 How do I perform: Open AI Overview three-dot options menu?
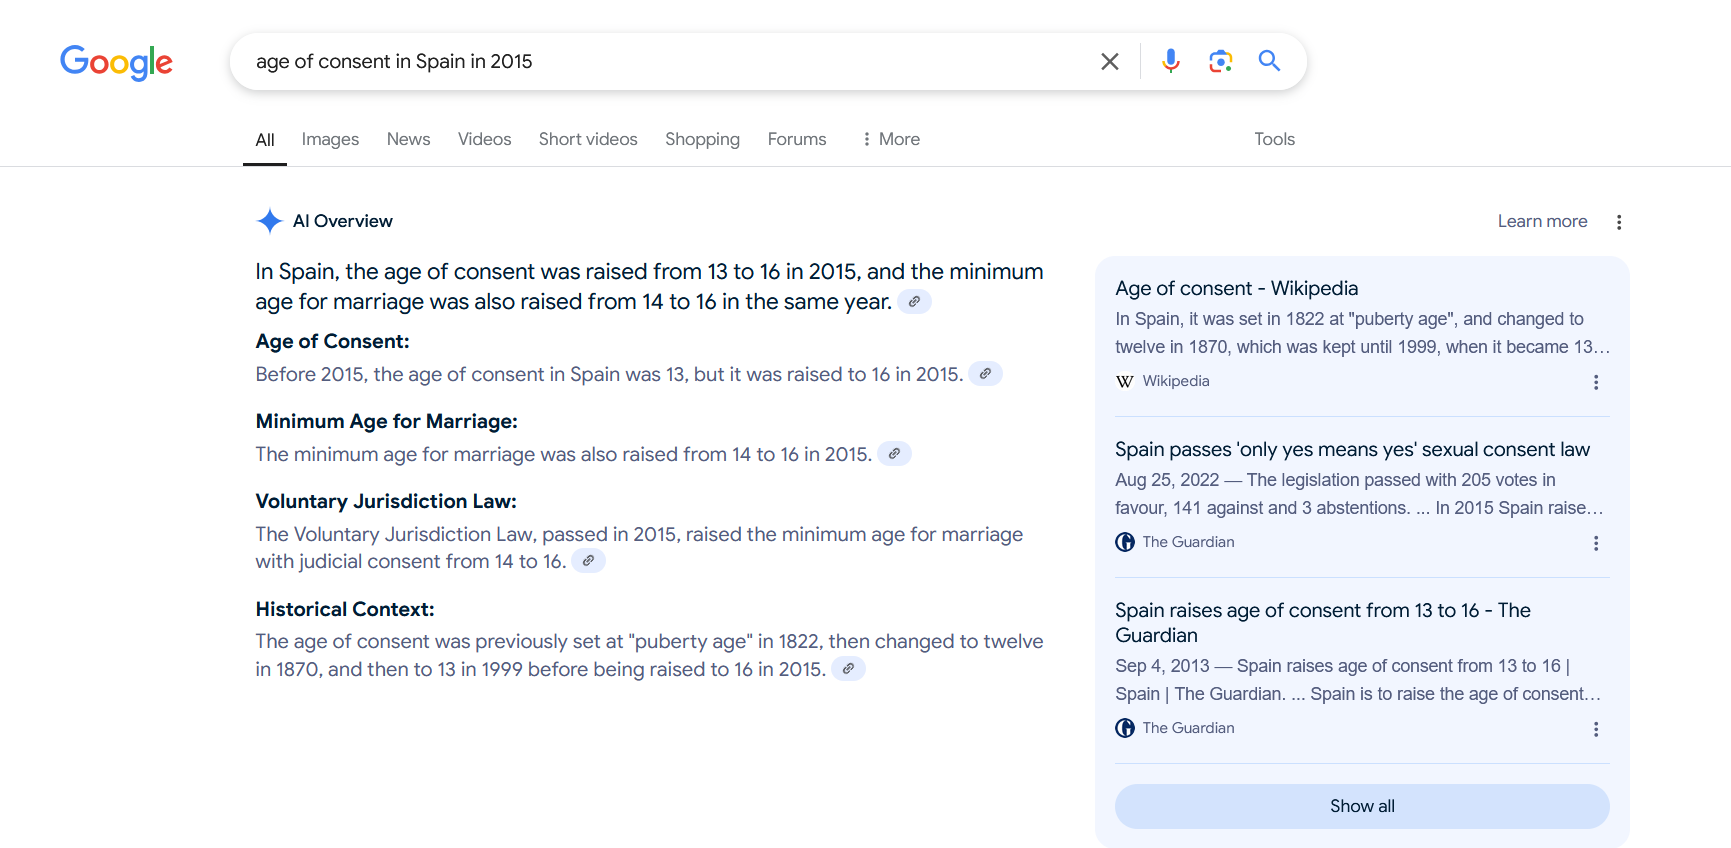tap(1618, 222)
